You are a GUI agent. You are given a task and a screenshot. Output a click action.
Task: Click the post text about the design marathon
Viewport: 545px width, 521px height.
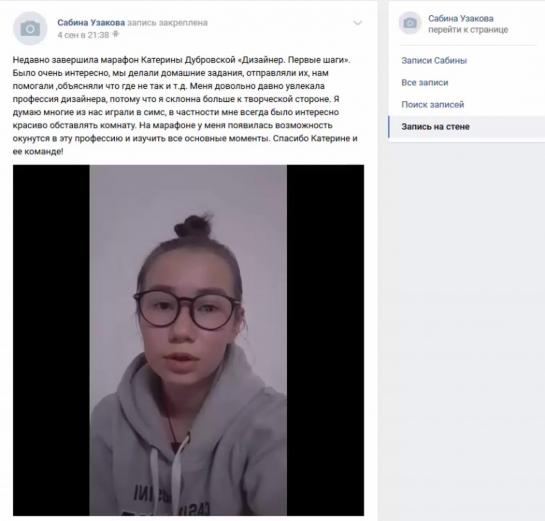[185, 106]
